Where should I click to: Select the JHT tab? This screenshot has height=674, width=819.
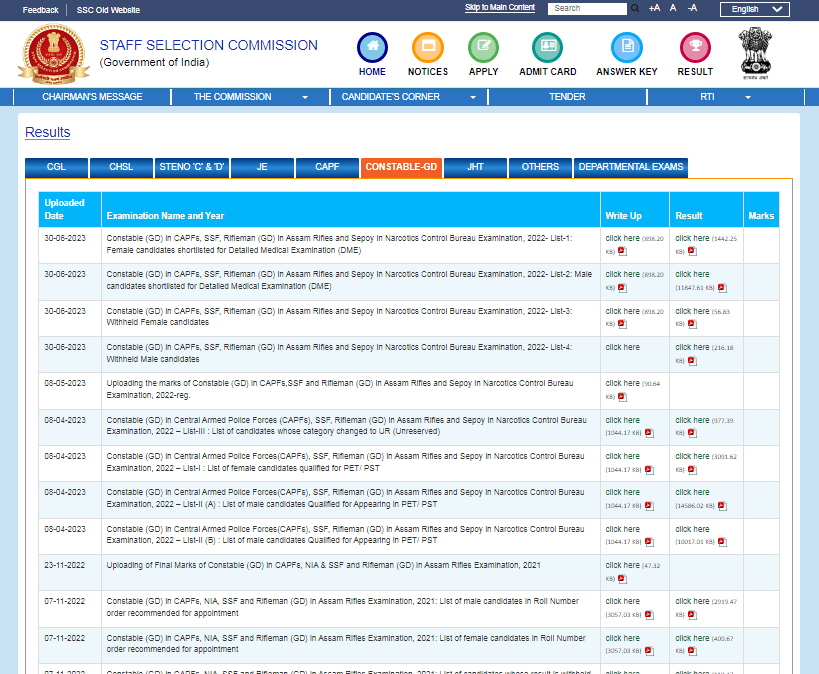[475, 168]
